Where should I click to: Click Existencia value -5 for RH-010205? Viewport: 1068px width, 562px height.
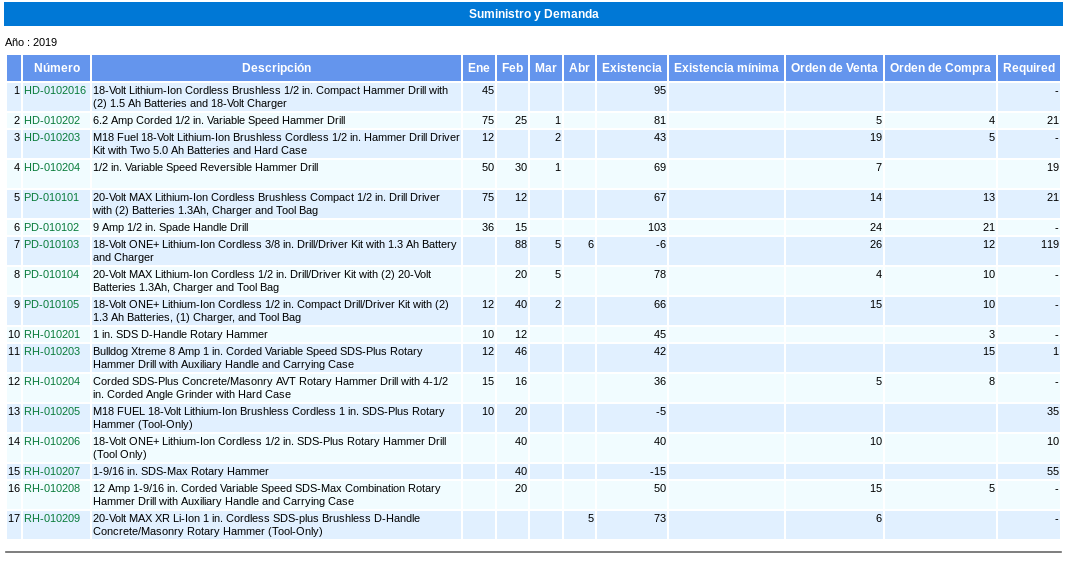point(661,411)
